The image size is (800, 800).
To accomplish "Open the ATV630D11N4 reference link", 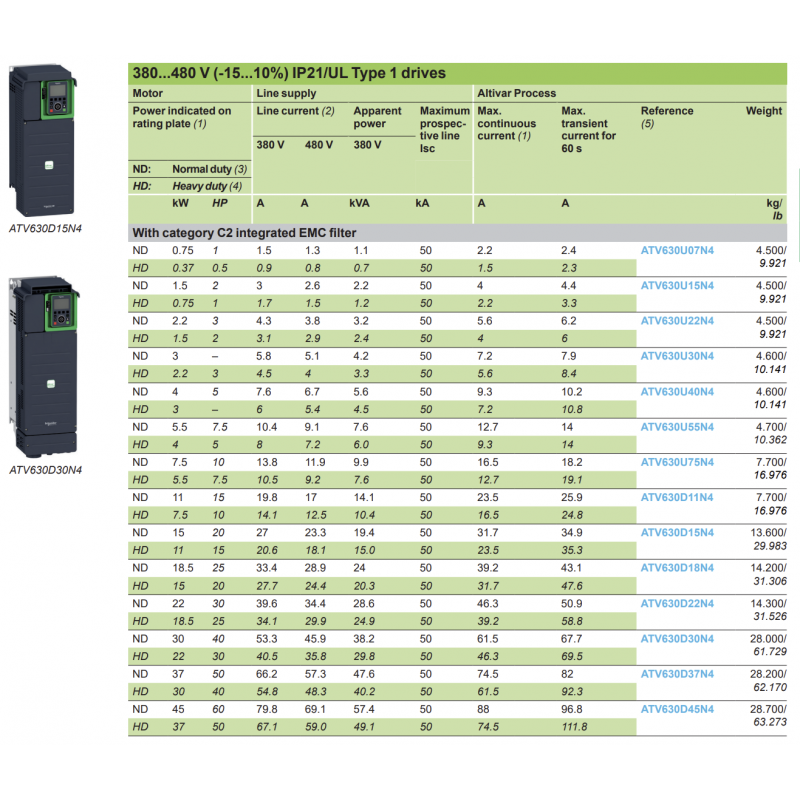I will click(677, 497).
